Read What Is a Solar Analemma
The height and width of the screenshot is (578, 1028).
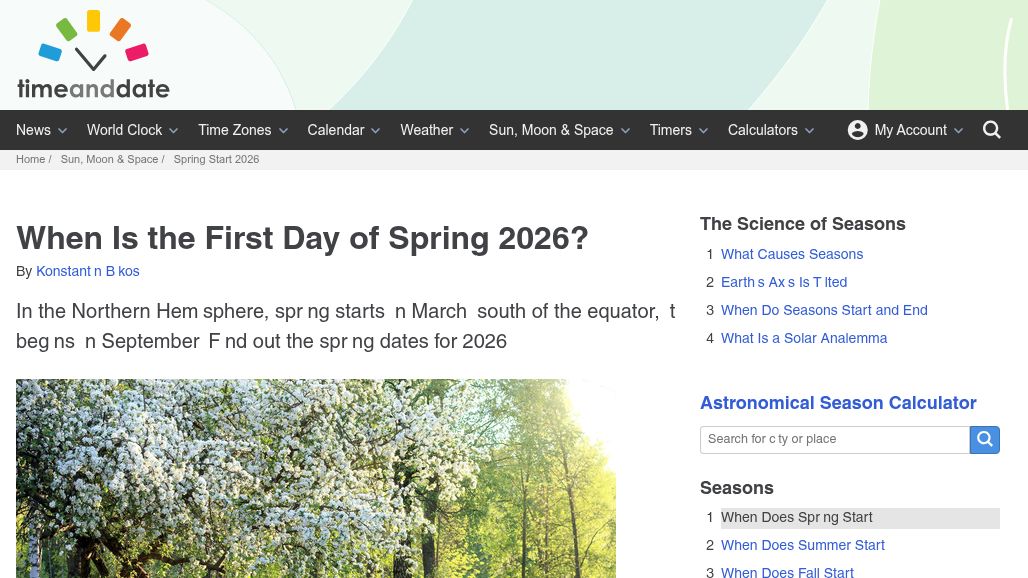point(804,339)
